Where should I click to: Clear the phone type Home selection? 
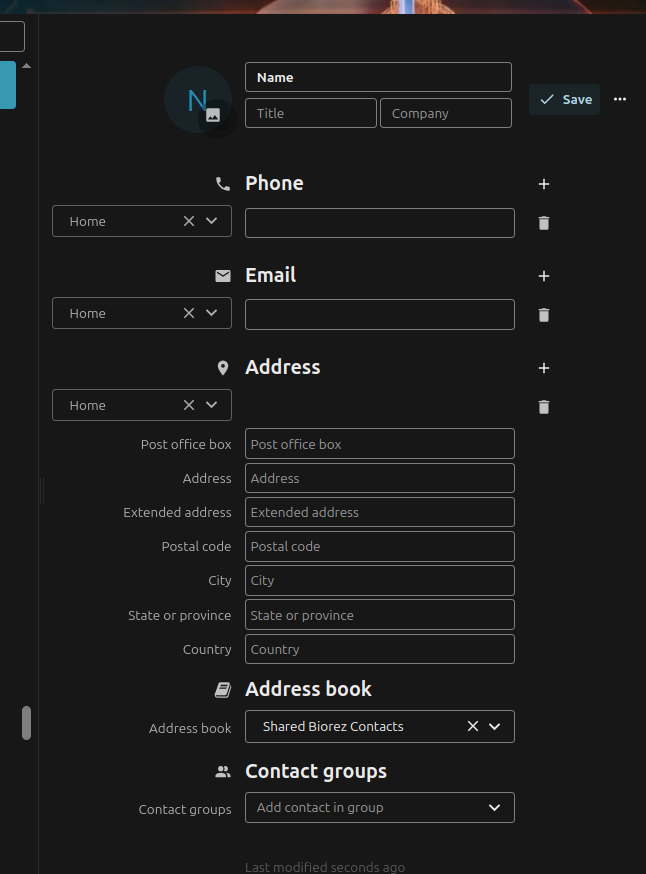(x=189, y=221)
